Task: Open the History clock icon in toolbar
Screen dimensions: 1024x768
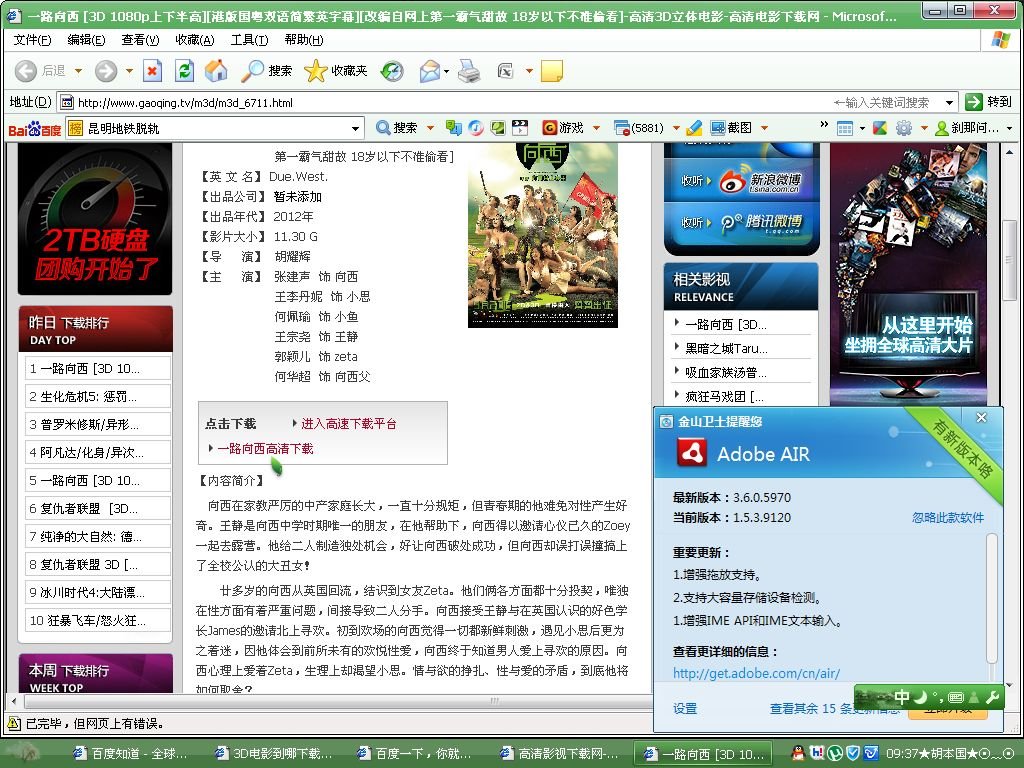Action: [x=392, y=71]
